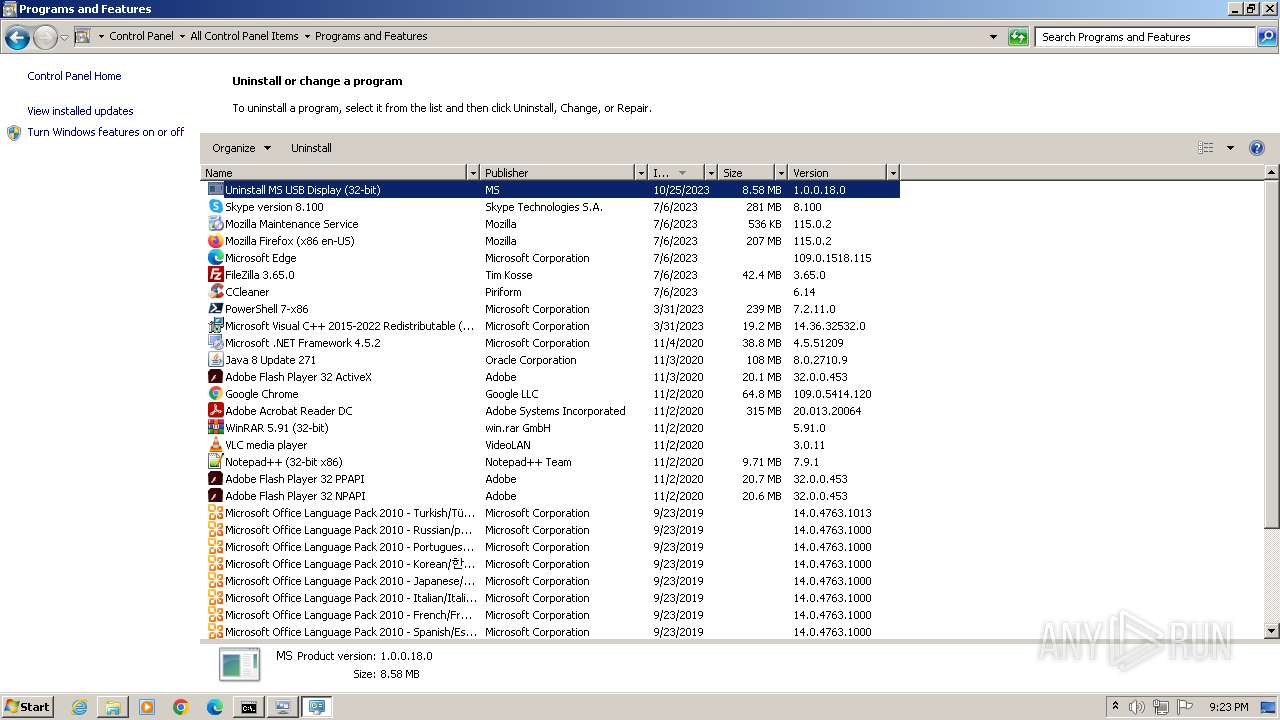1280x720 pixels.
Task: Expand the address bar history dropdown
Action: click(x=993, y=37)
